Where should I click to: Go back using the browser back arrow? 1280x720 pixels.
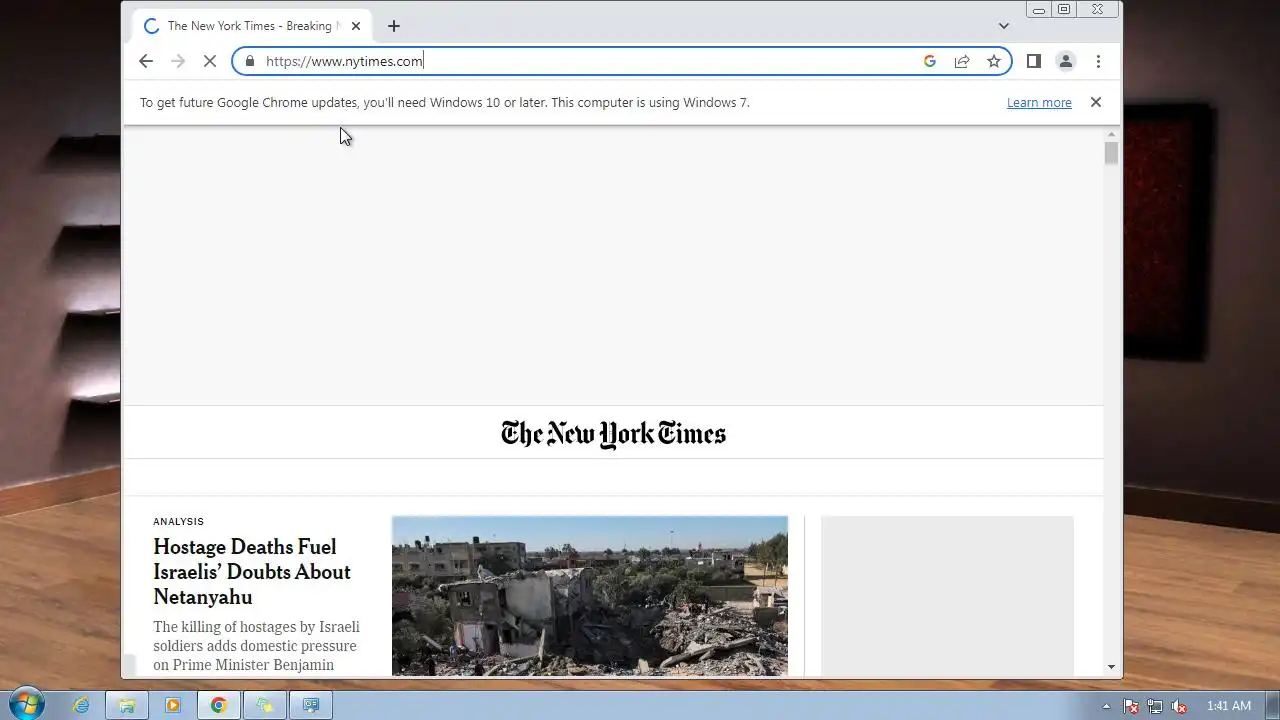(146, 61)
